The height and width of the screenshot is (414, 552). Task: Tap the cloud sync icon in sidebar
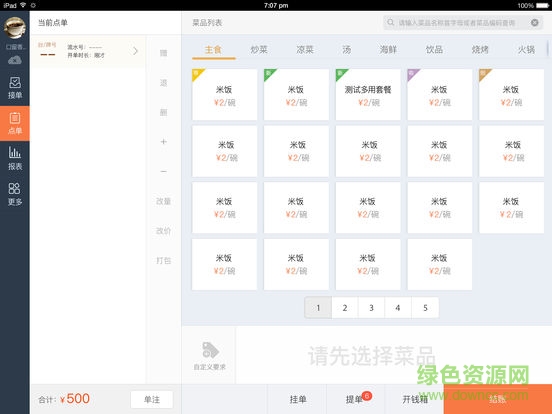15,60
